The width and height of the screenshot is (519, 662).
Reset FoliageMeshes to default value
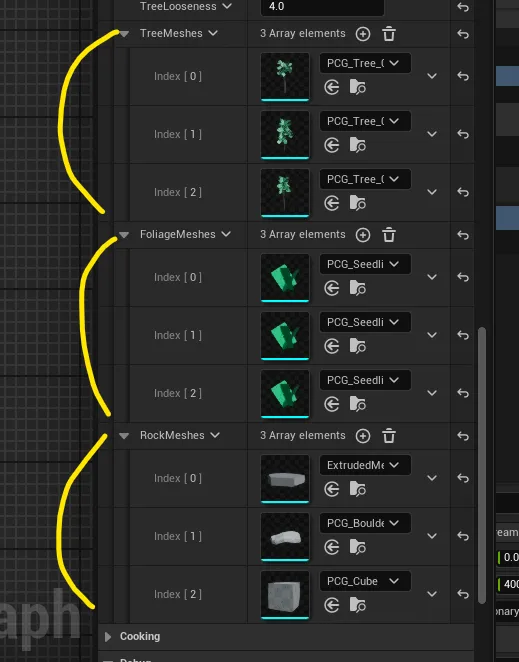[463, 235]
